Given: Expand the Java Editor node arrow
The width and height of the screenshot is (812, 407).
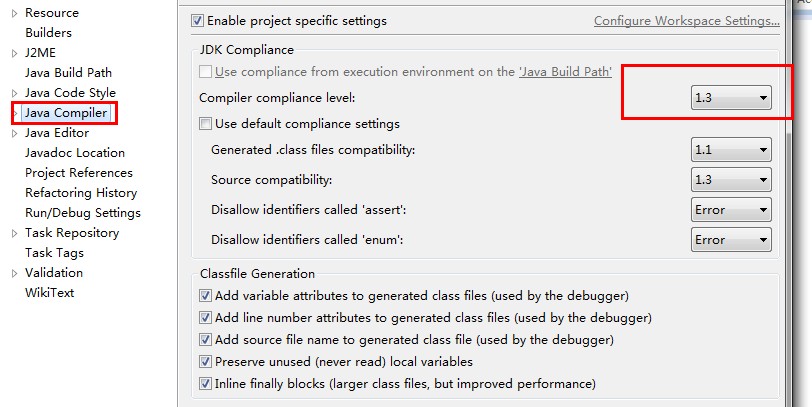Looking at the screenshot, I should [x=14, y=134].
